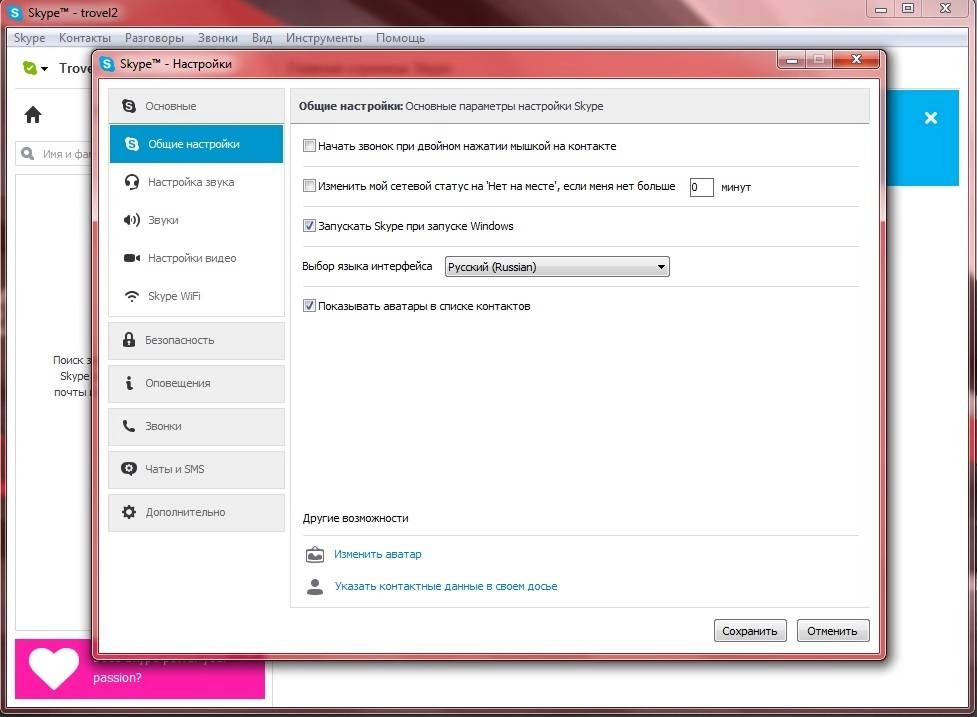Viewport: 977px width, 717px height.
Task: Click the Изменить аватар link
Action: coord(378,554)
